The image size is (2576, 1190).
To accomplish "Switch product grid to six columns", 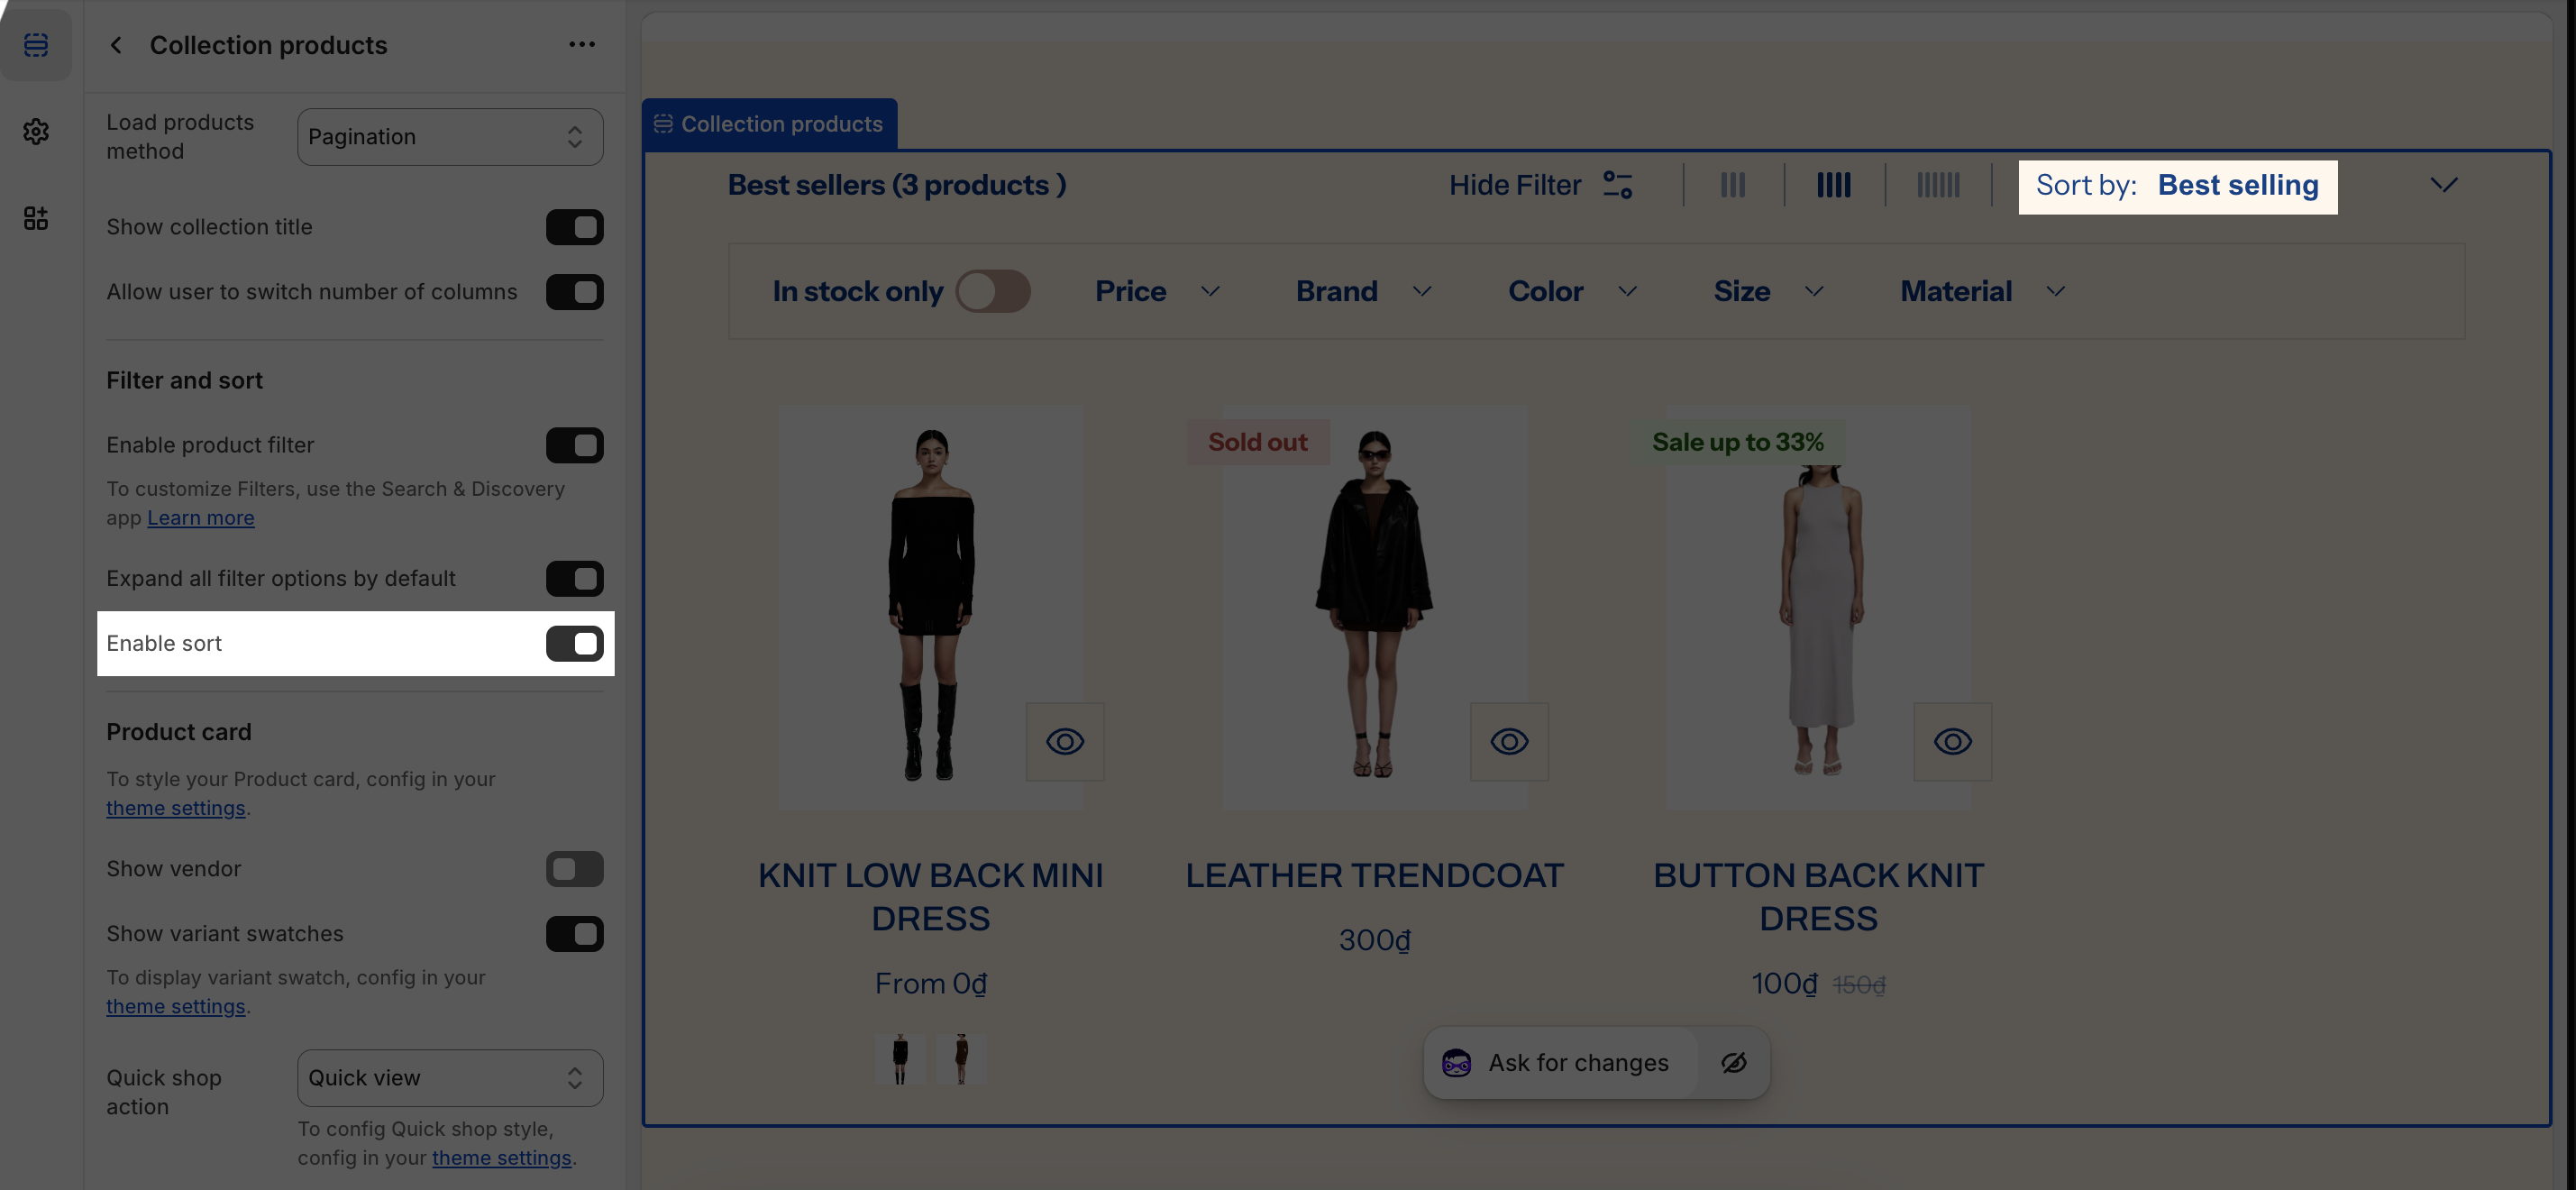I will click(1937, 185).
